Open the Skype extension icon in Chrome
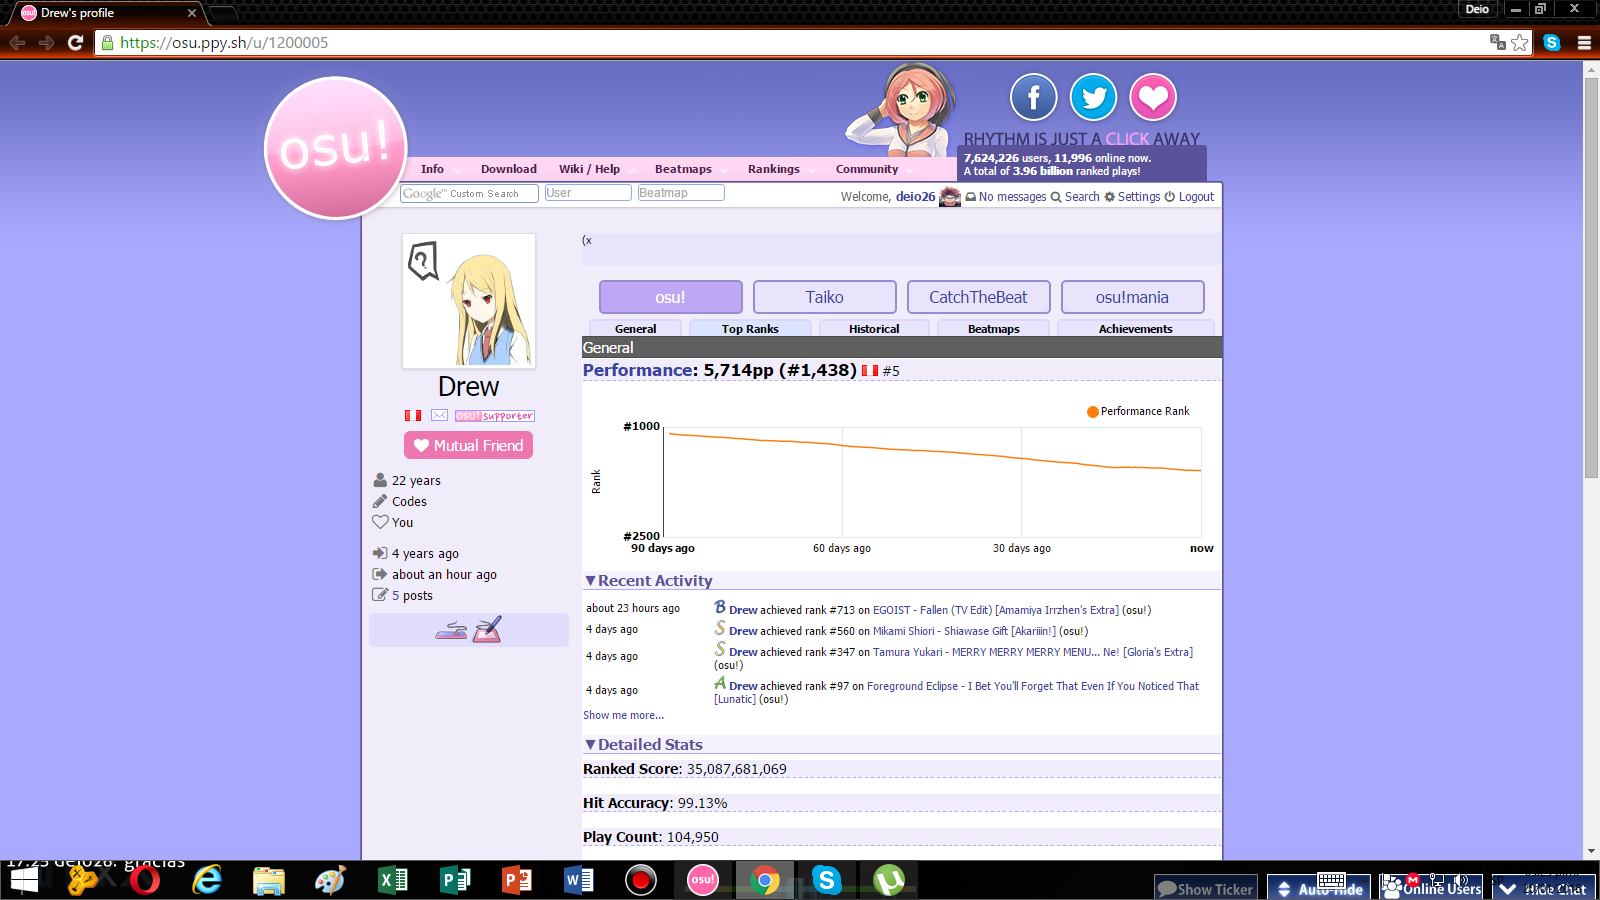1600x900 pixels. pos(1552,42)
